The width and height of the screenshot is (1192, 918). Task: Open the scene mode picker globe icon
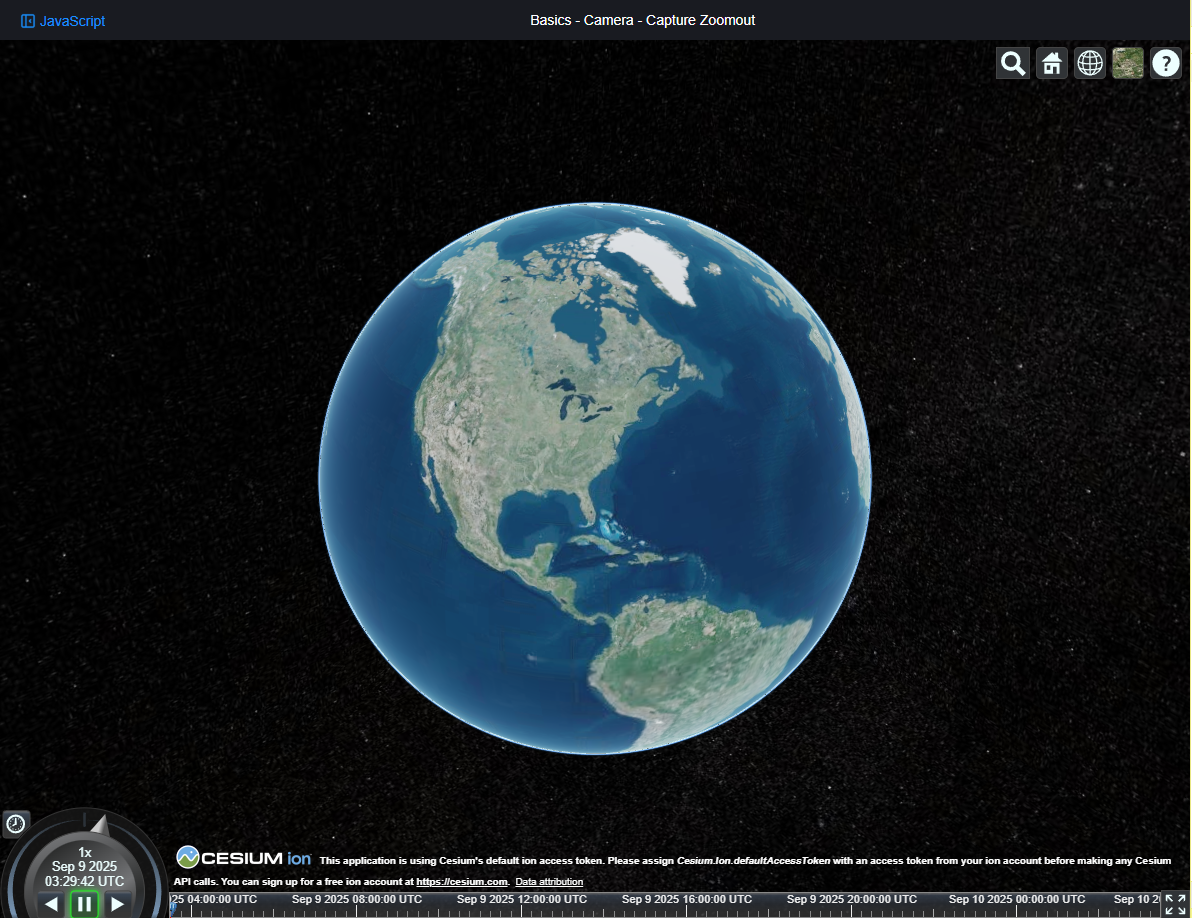pyautogui.click(x=1089, y=63)
